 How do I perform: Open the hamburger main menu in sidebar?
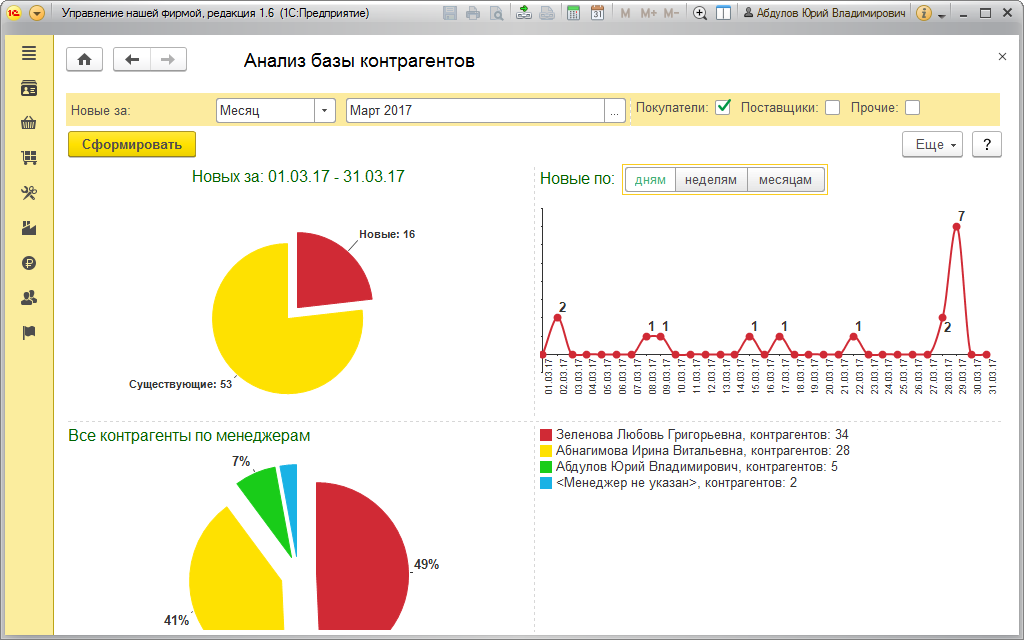(28, 53)
